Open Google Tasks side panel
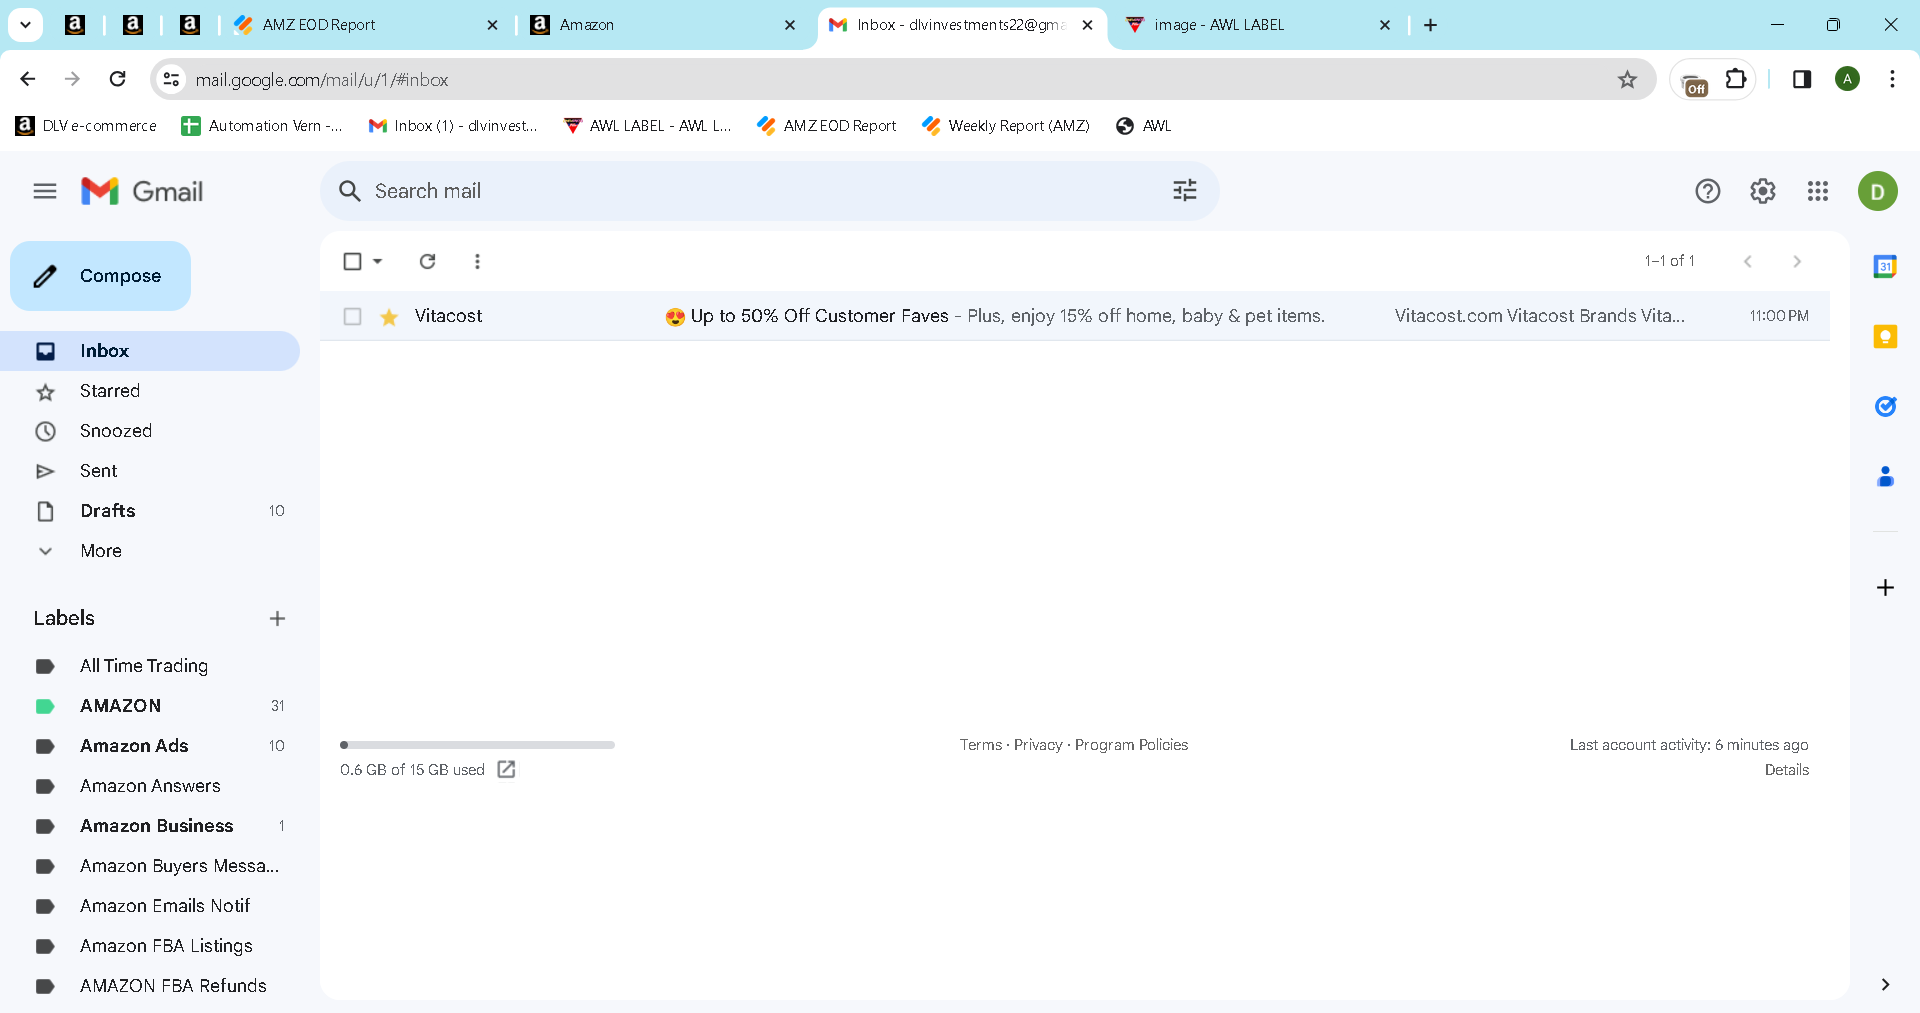The width and height of the screenshot is (1920, 1013). (x=1885, y=406)
